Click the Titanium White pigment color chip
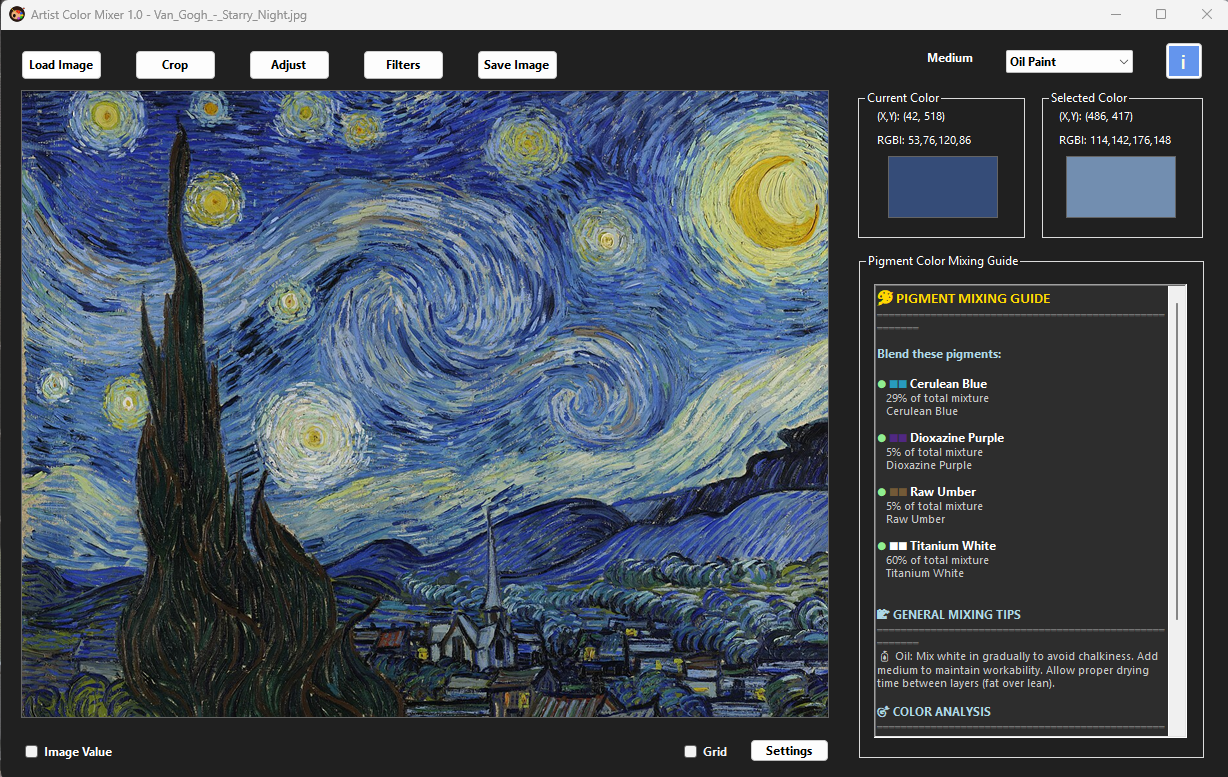Screen dimensions: 1228x777 coord(897,546)
